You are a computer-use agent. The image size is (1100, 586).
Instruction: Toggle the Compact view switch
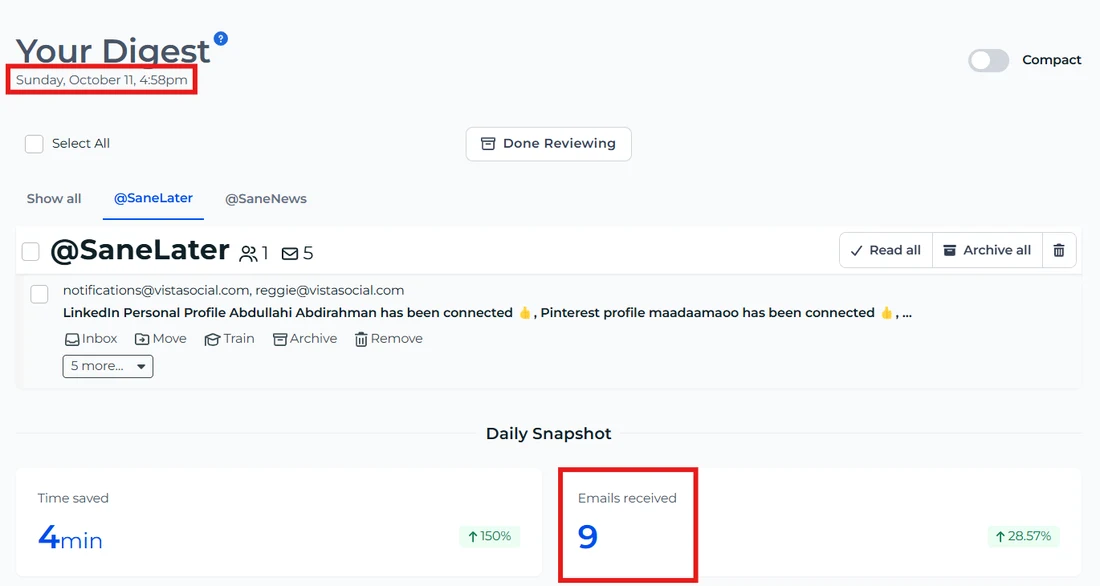pos(988,60)
